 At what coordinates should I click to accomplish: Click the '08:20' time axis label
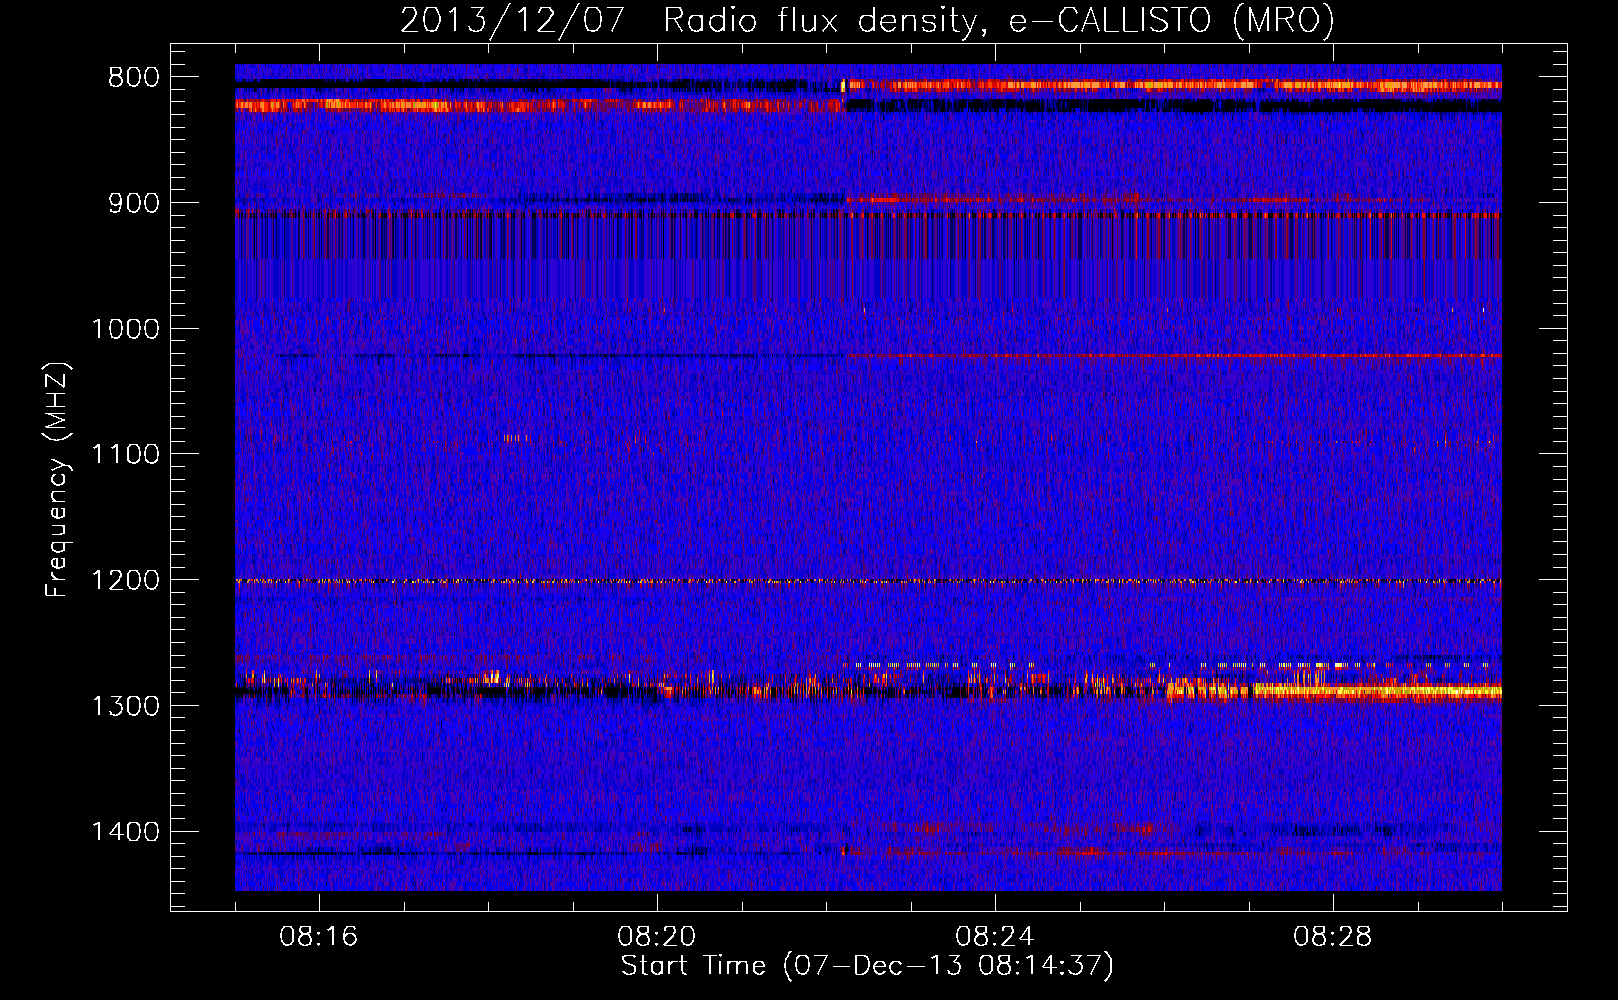tap(657, 937)
